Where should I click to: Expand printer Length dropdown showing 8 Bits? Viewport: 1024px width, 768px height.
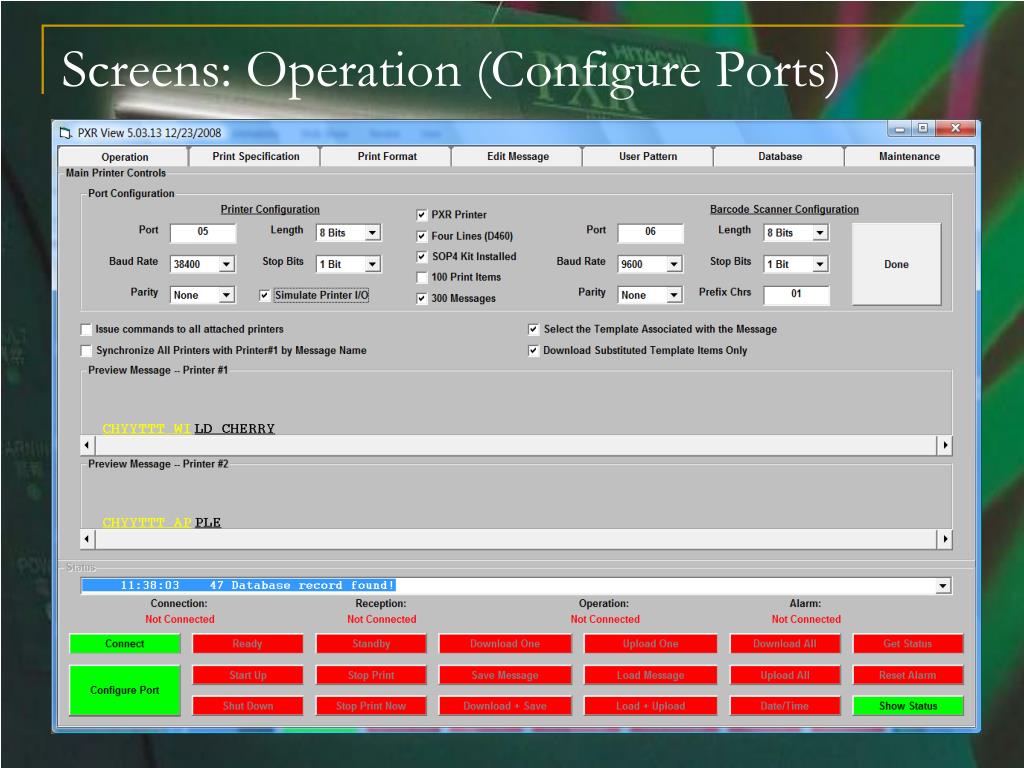372,232
